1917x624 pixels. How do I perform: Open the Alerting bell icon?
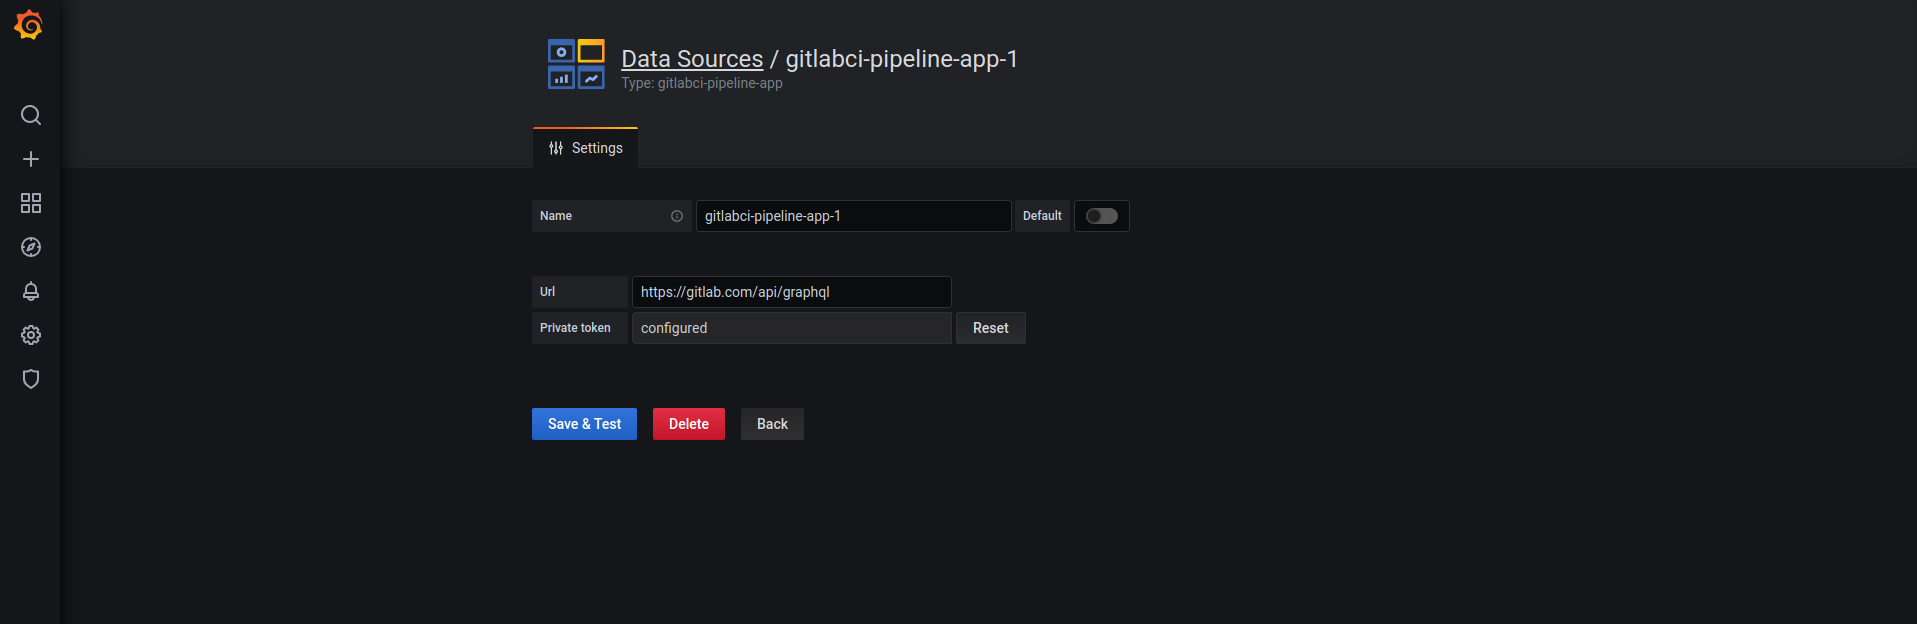[31, 291]
